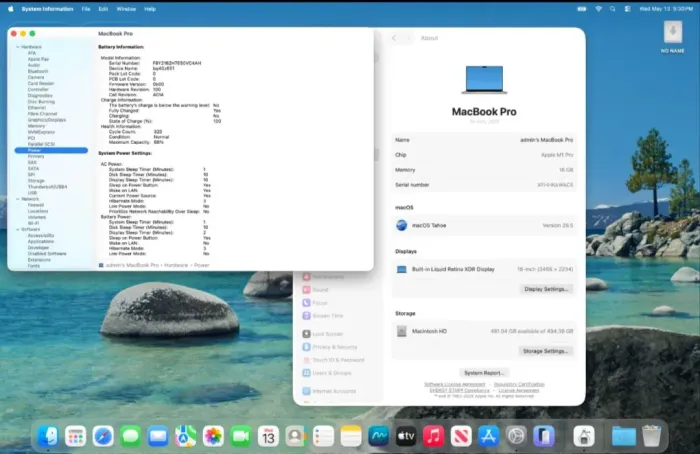Open Notes from the Dock
The image size is (700, 454).
[351, 436]
